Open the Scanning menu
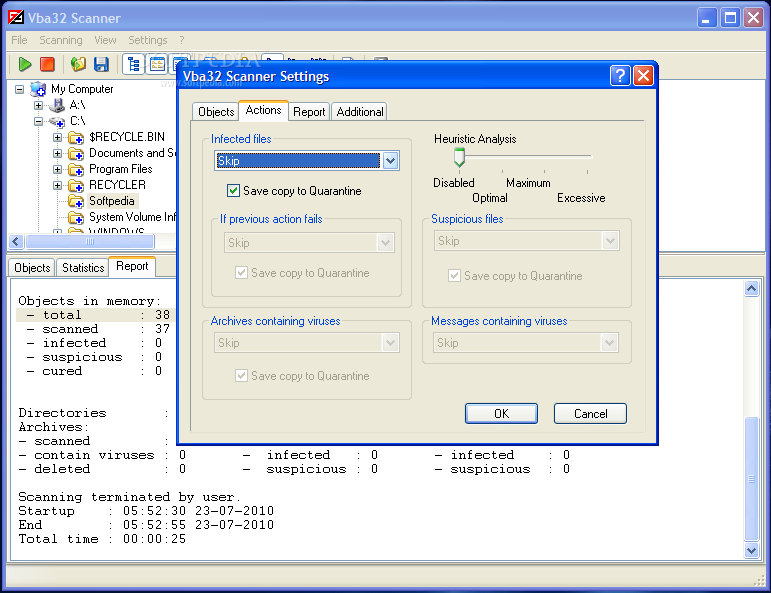The height and width of the screenshot is (593, 771). (61, 40)
